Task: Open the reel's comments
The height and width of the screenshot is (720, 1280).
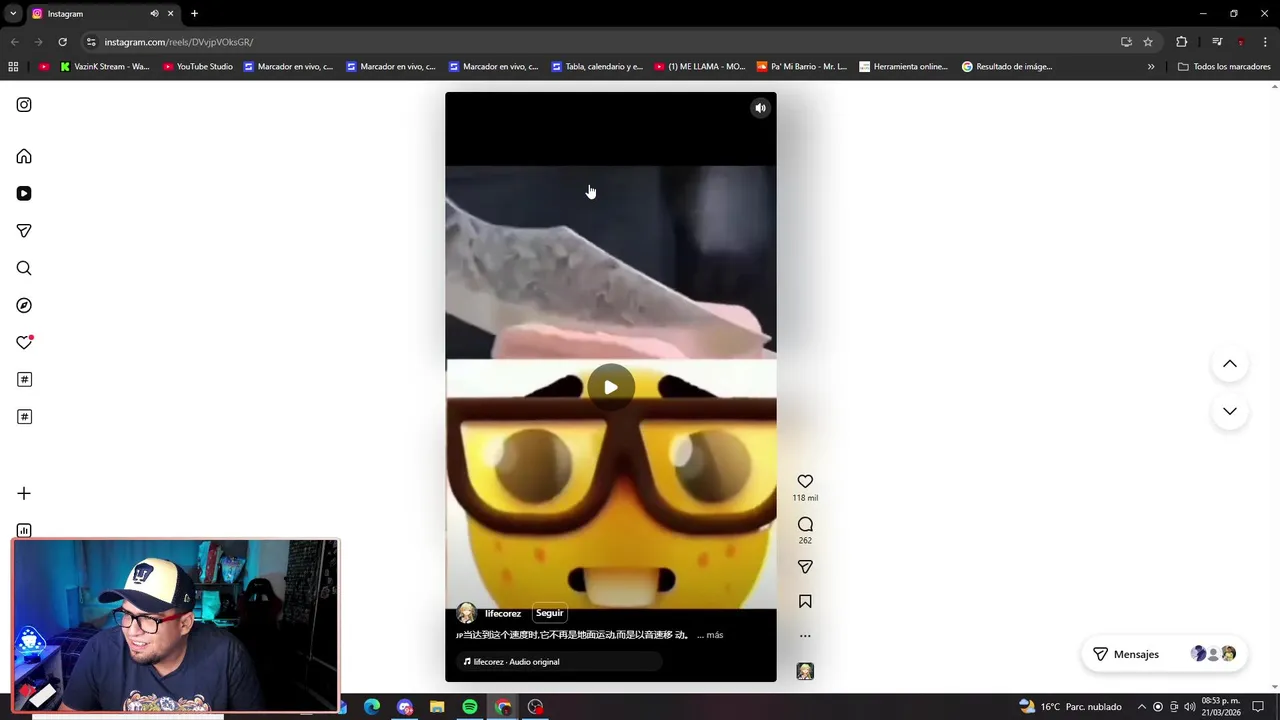Action: click(805, 524)
